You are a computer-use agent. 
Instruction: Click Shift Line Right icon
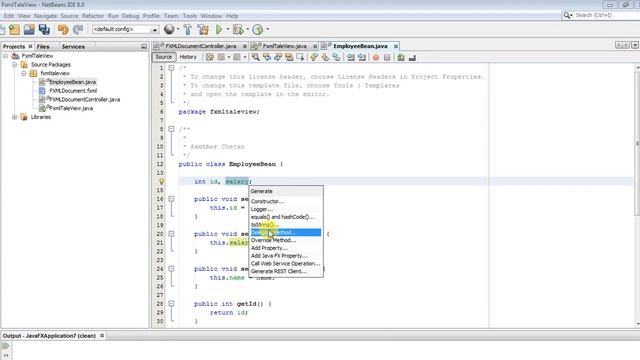[362, 58]
